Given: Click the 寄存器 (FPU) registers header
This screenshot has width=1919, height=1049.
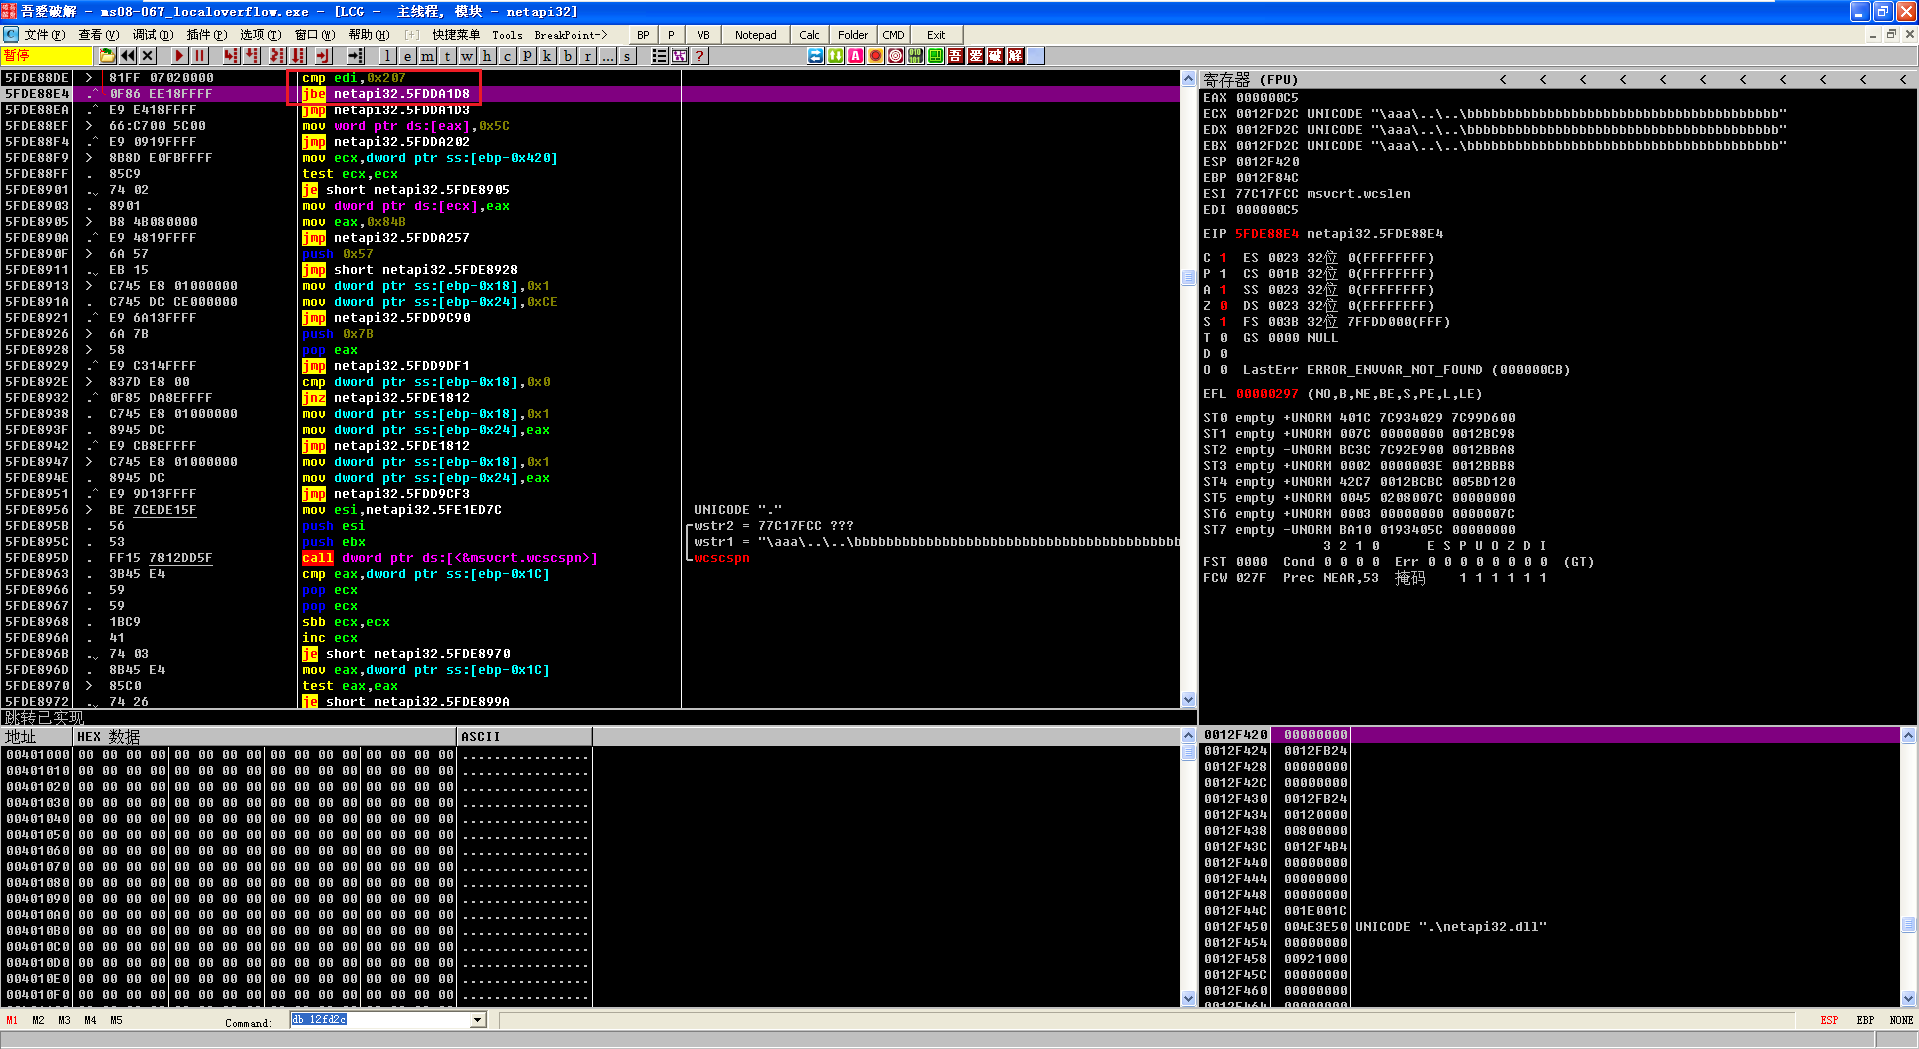Looking at the screenshot, I should click(1250, 79).
